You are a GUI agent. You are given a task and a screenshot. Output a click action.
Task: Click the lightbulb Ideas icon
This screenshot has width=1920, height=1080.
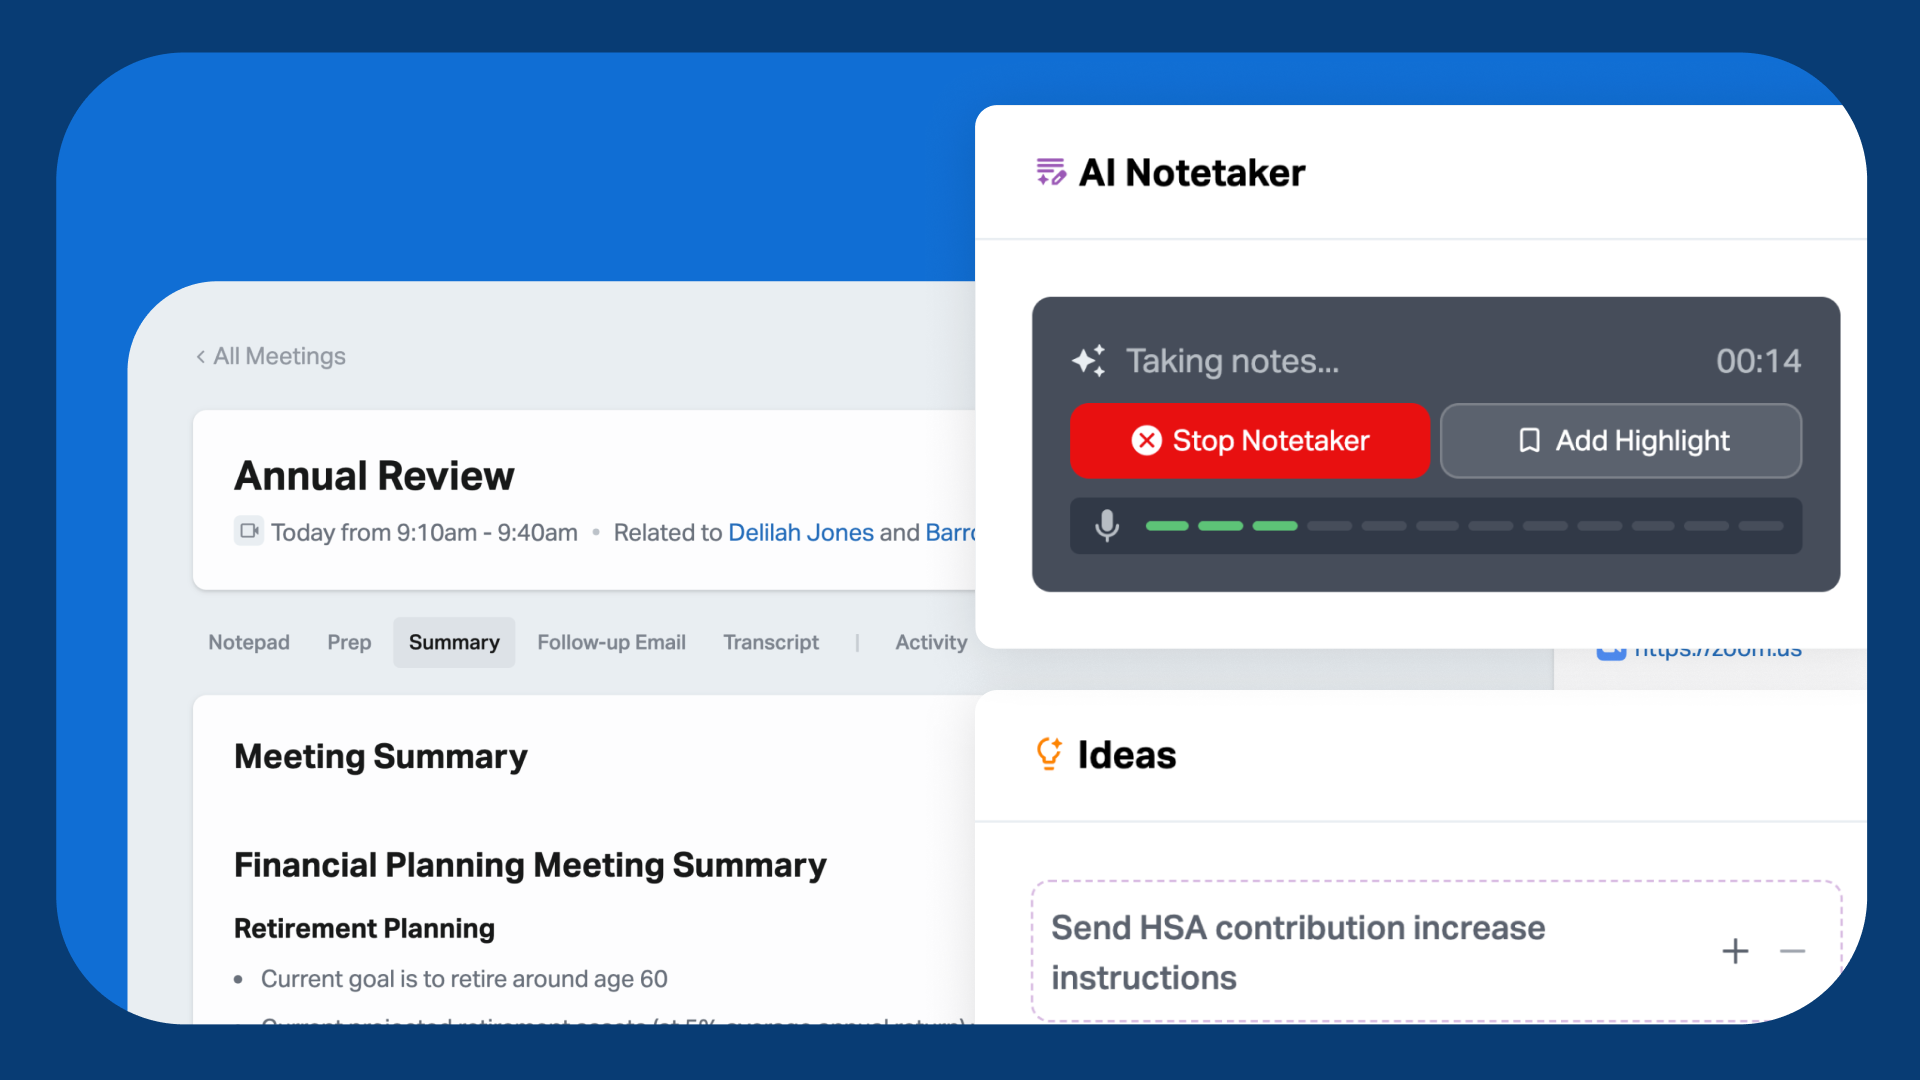[1049, 754]
